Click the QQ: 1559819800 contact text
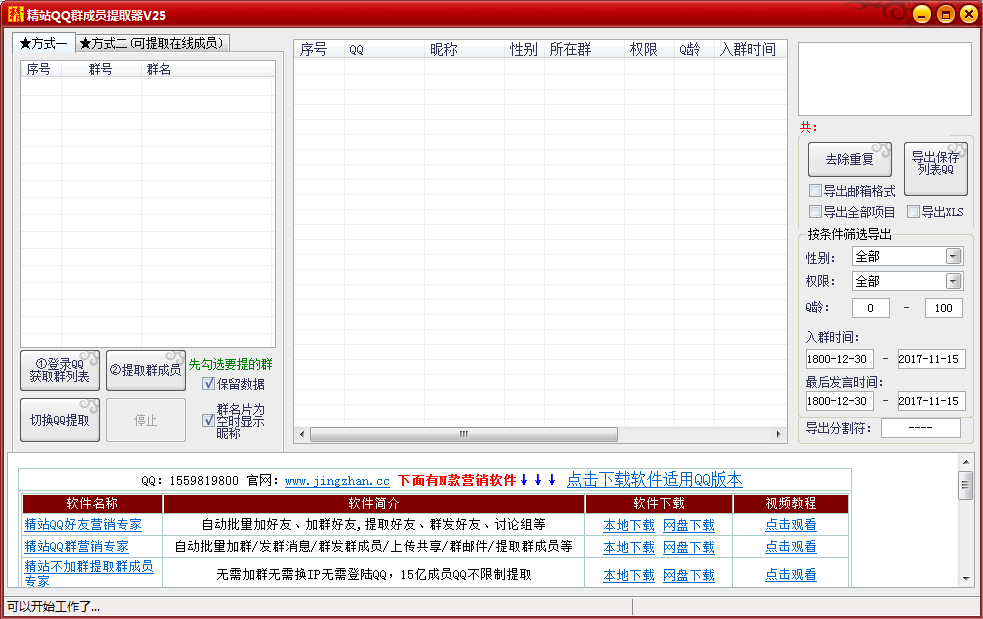This screenshot has height=619, width=983. point(190,481)
